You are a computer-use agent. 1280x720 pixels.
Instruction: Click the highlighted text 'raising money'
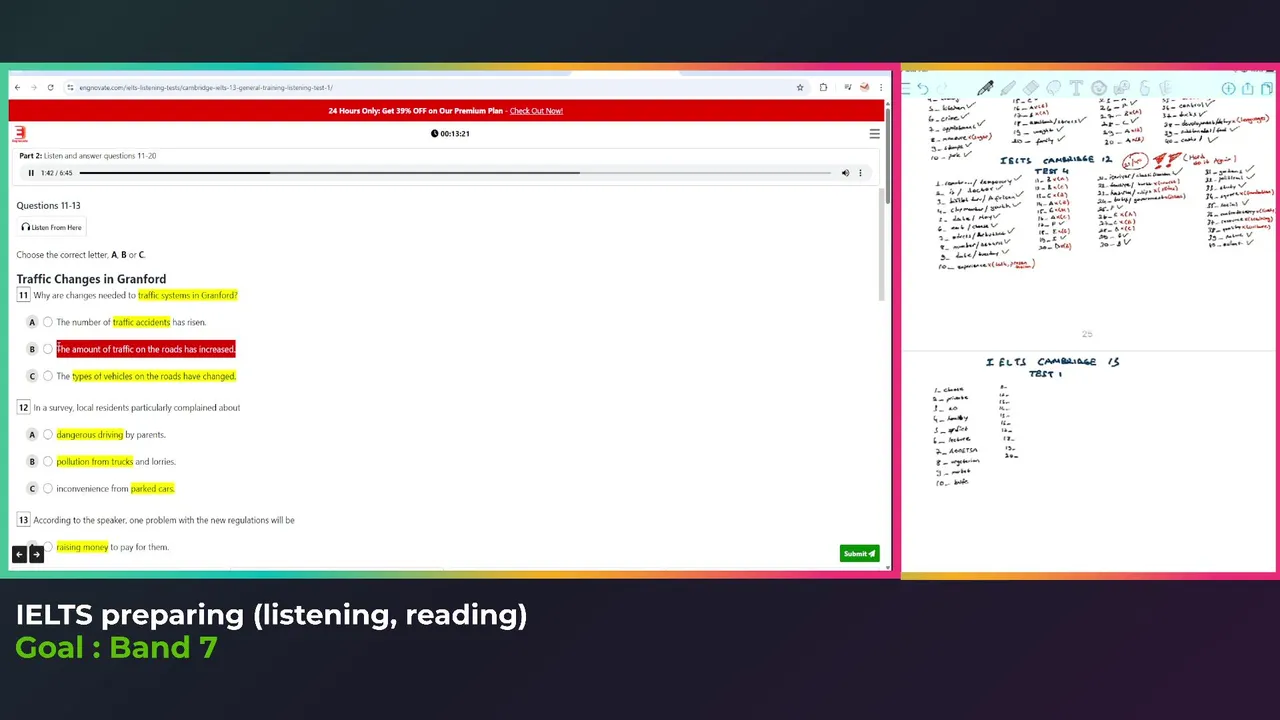(x=82, y=547)
